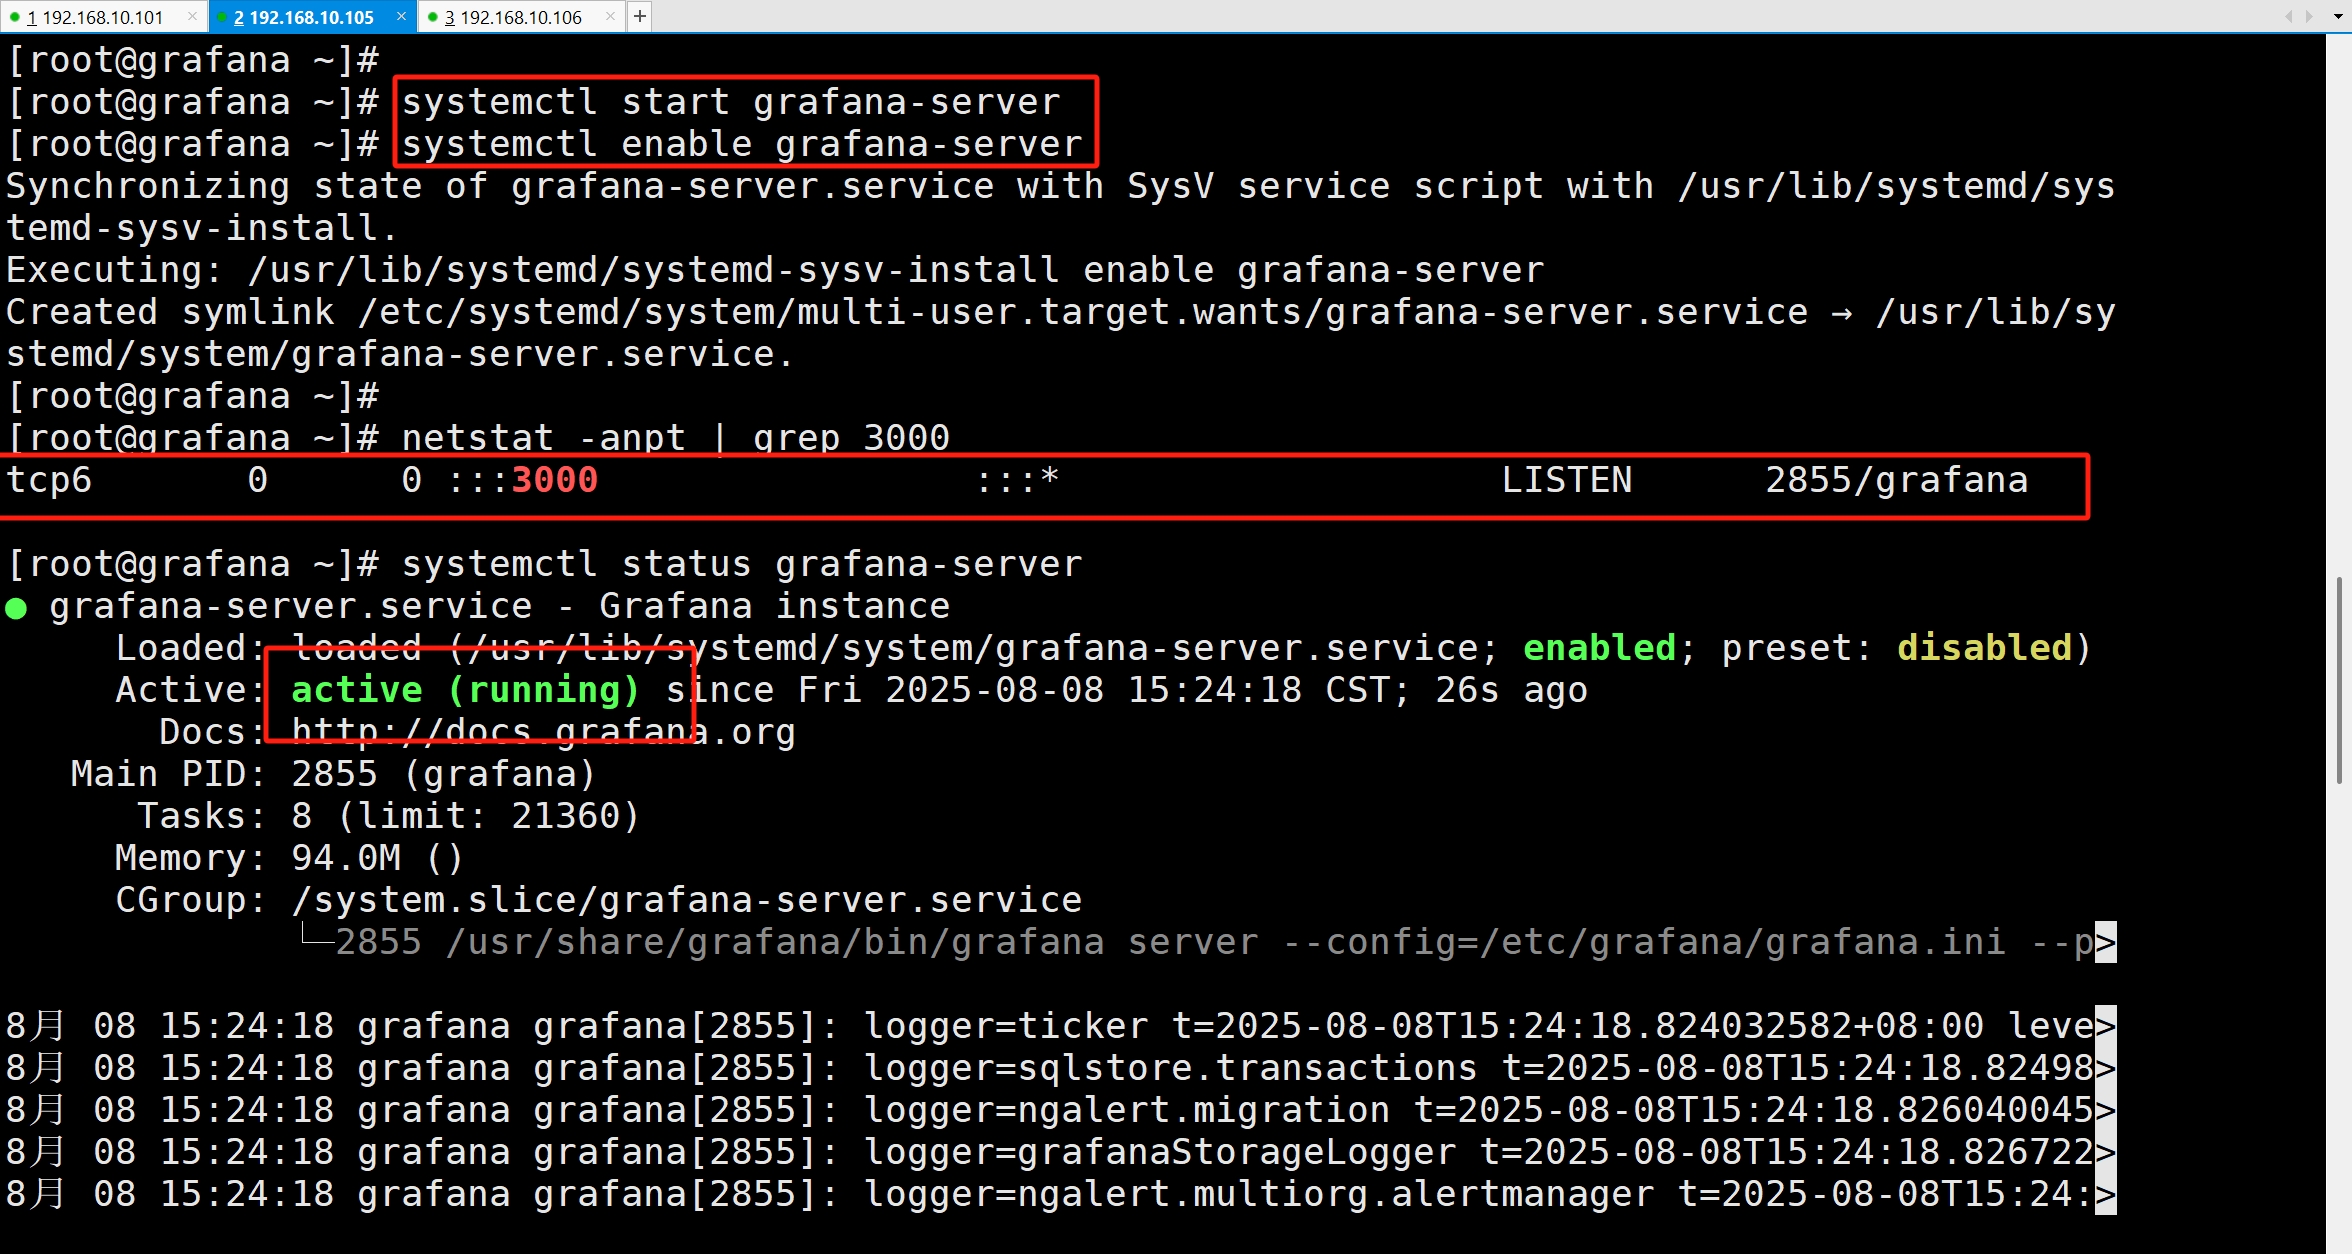Click the LISTEN state in netstat output
The height and width of the screenshot is (1254, 2352).
(x=1566, y=480)
